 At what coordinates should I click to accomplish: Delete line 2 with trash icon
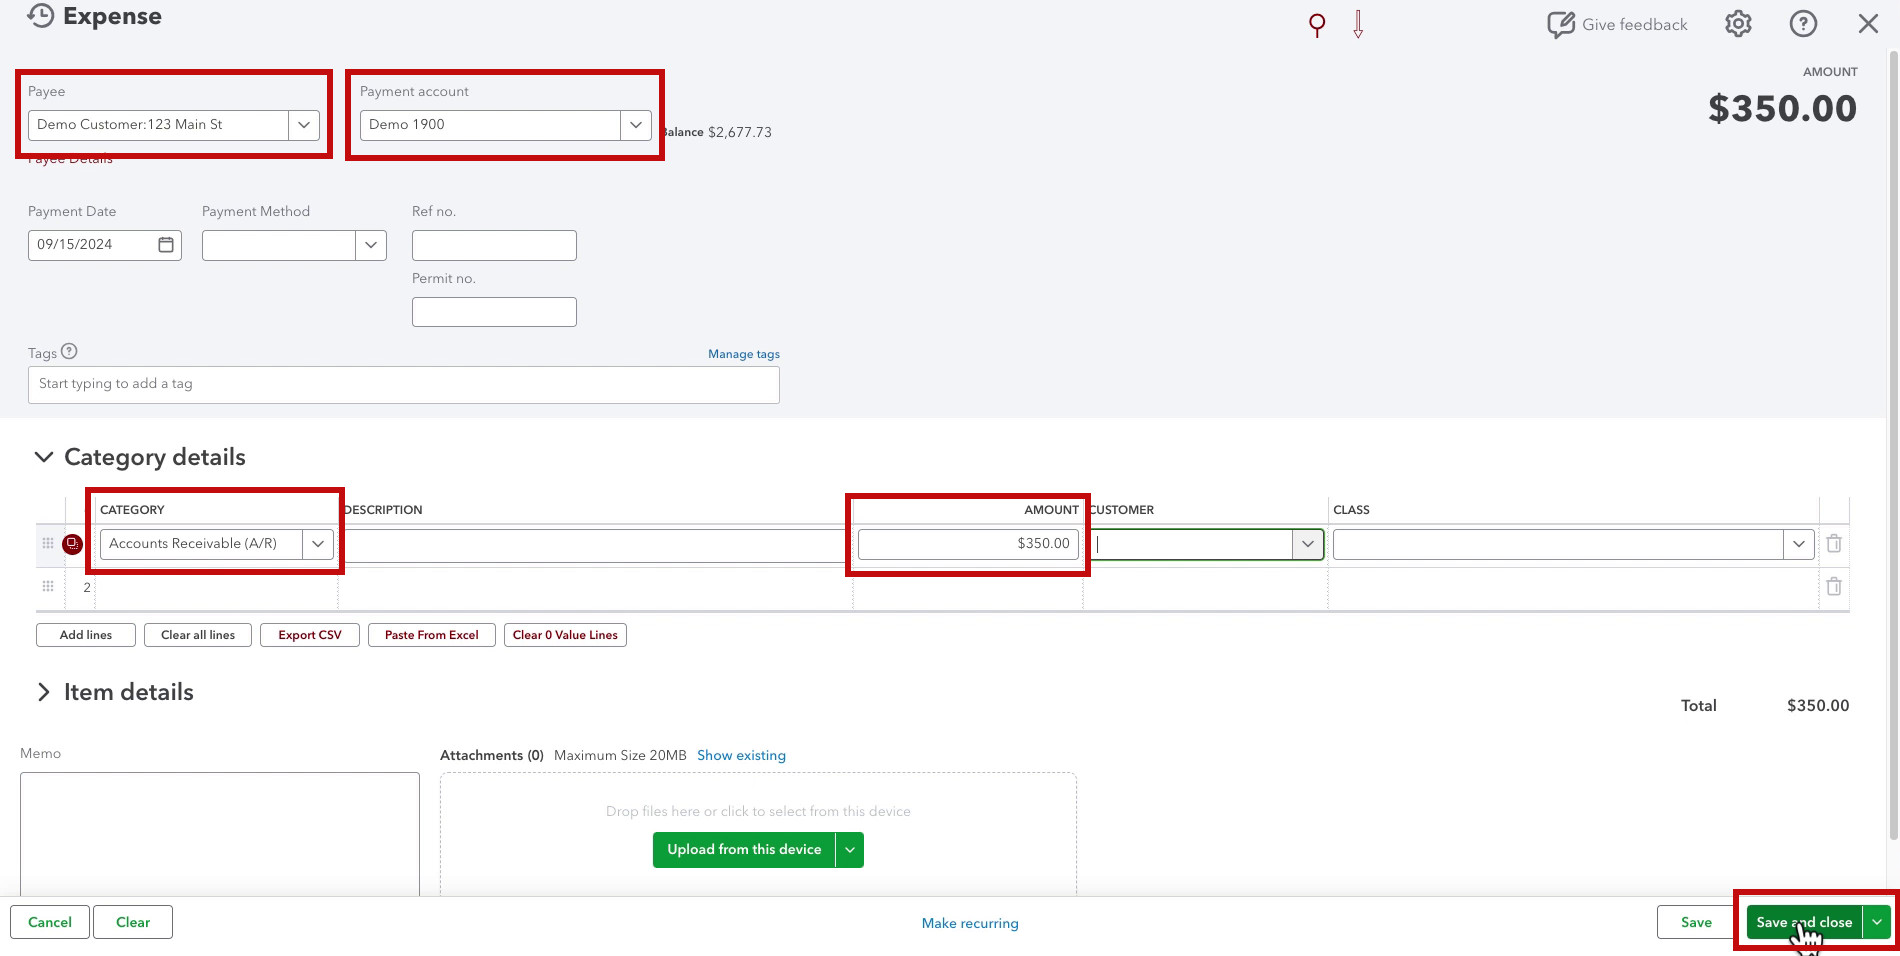1834,587
